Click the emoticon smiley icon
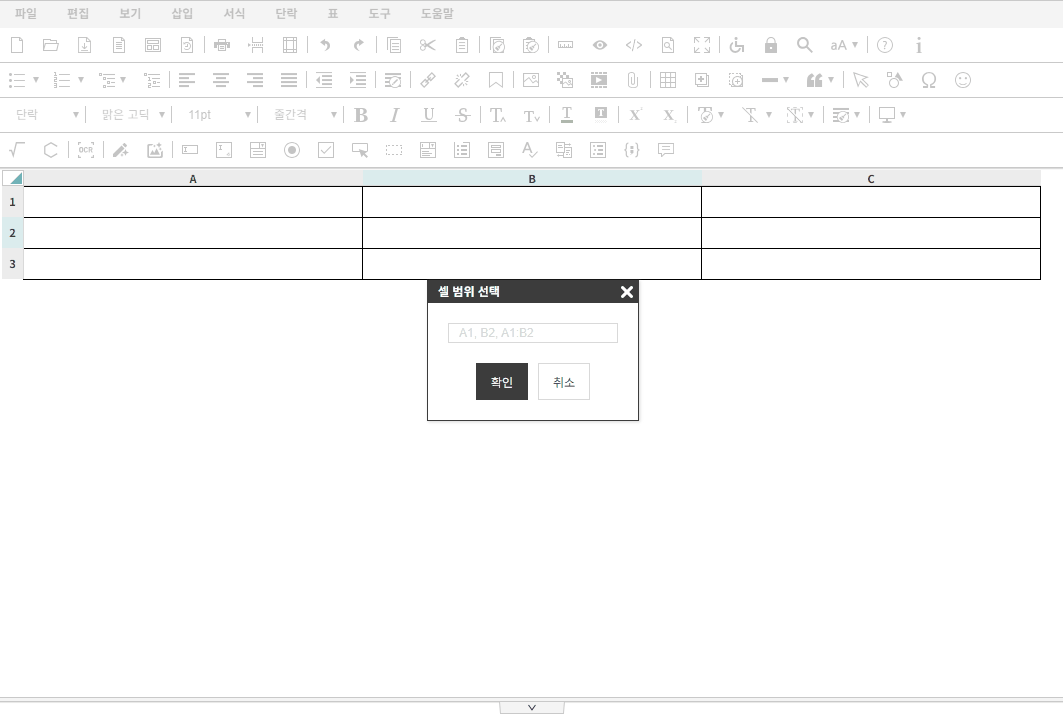This screenshot has width=1063, height=718. [963, 80]
